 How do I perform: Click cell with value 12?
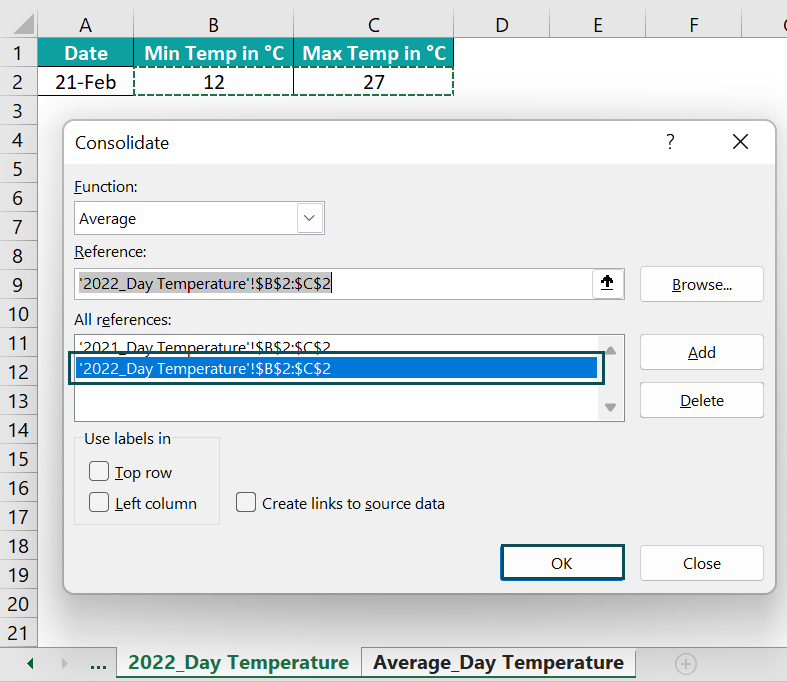tap(214, 82)
